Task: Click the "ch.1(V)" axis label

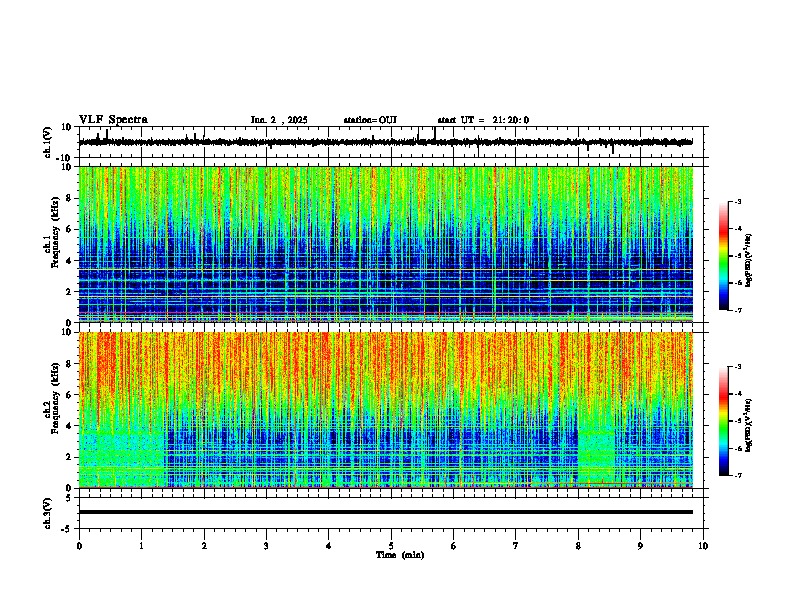Action: 48,143
